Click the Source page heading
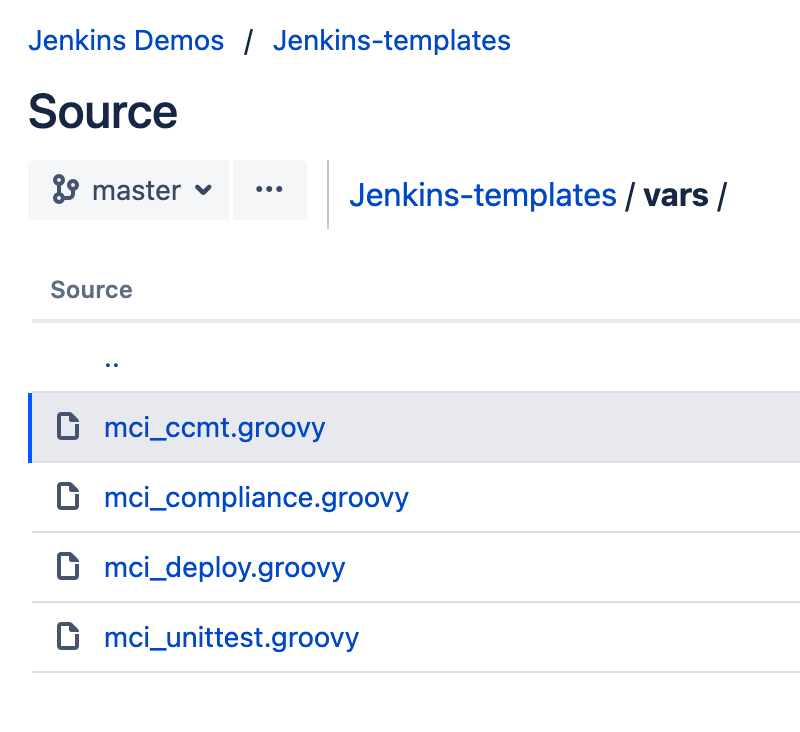This screenshot has width=800, height=732. [x=103, y=111]
